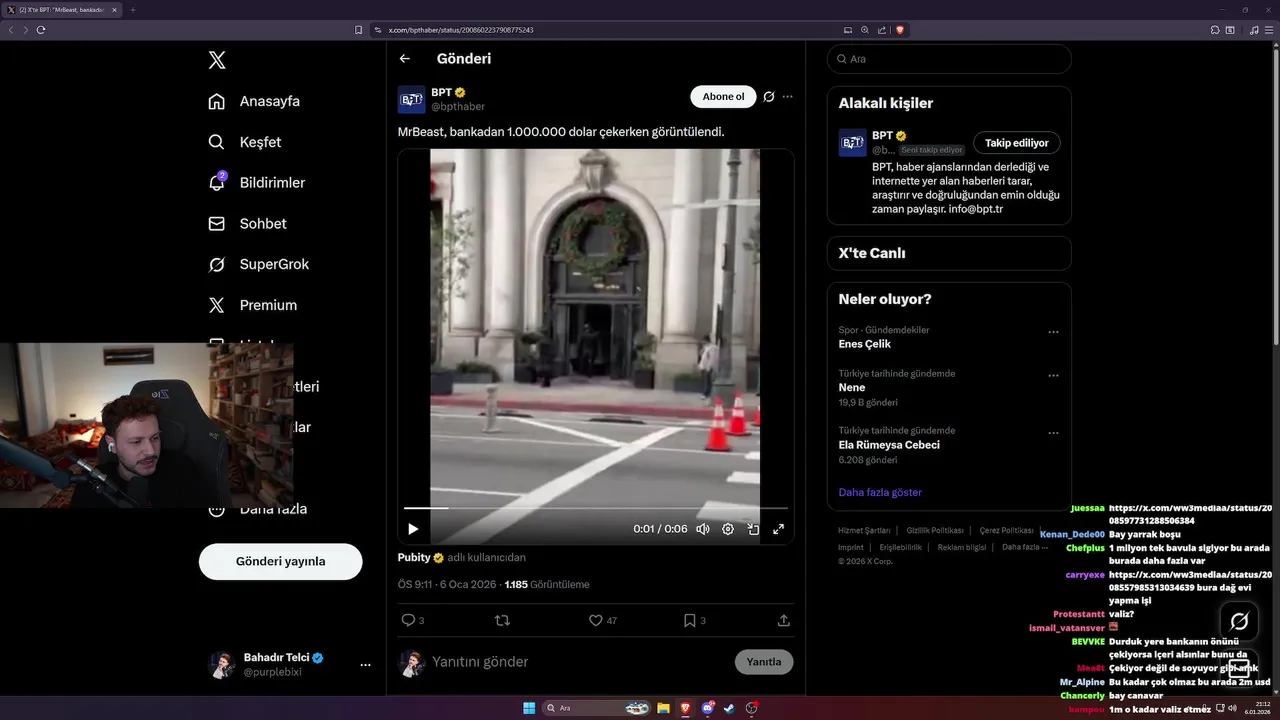Open Bahadır Telci account menu
The image size is (1280, 720).
point(290,665)
